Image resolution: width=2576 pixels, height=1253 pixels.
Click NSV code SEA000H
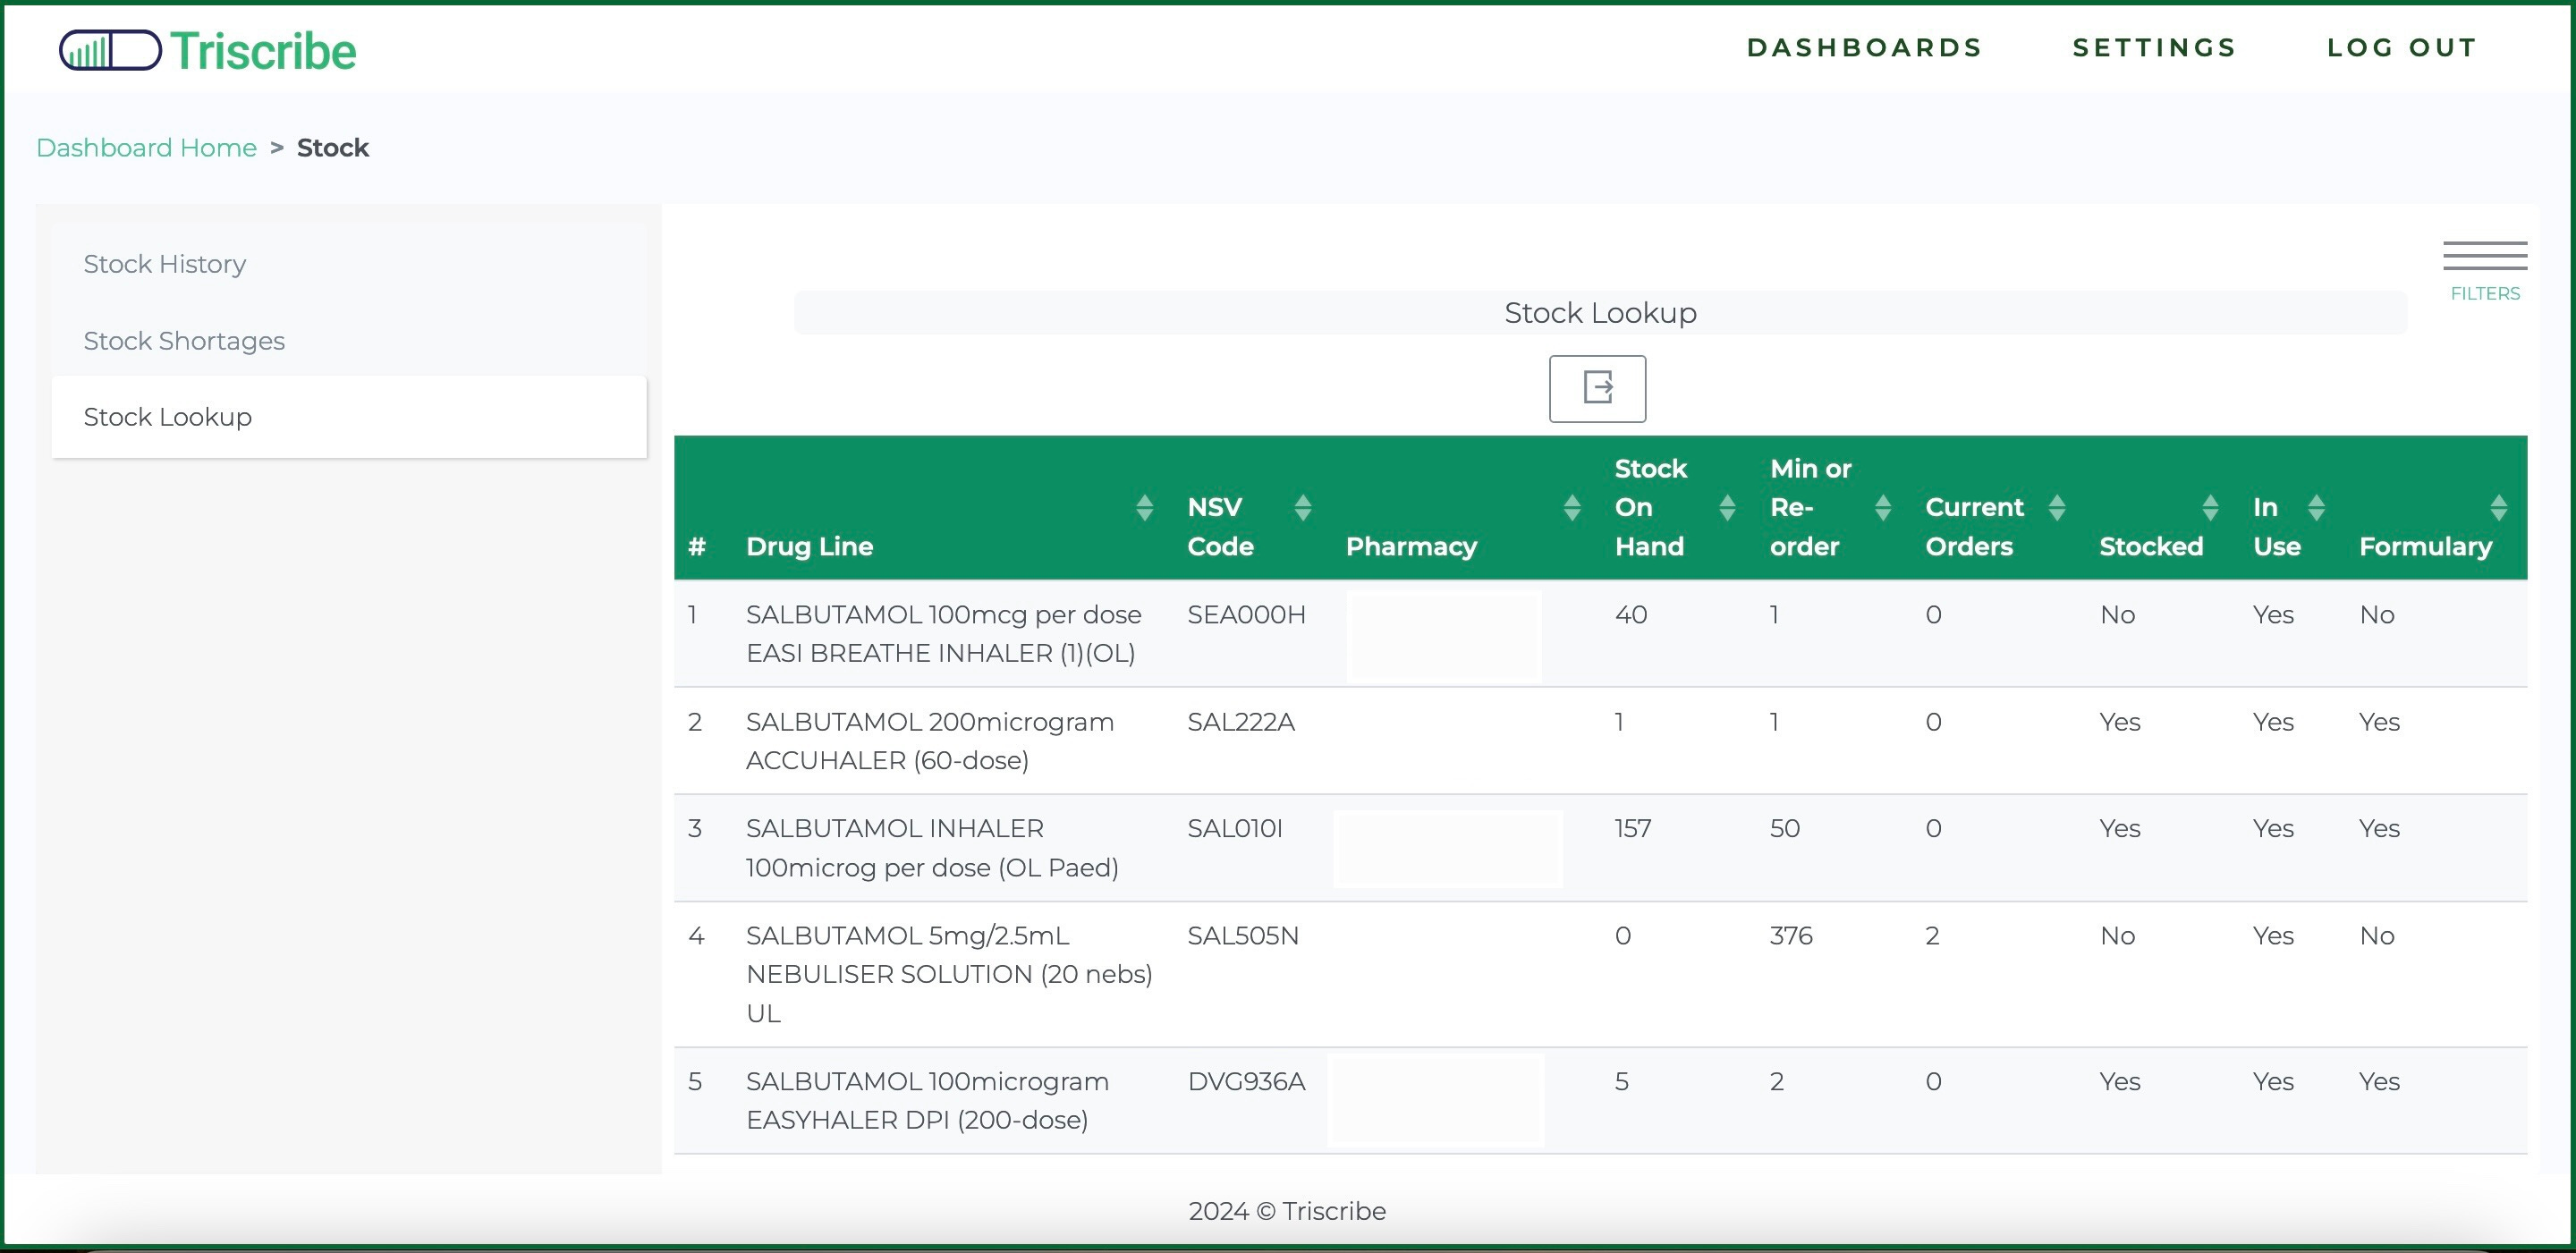coord(1246,614)
